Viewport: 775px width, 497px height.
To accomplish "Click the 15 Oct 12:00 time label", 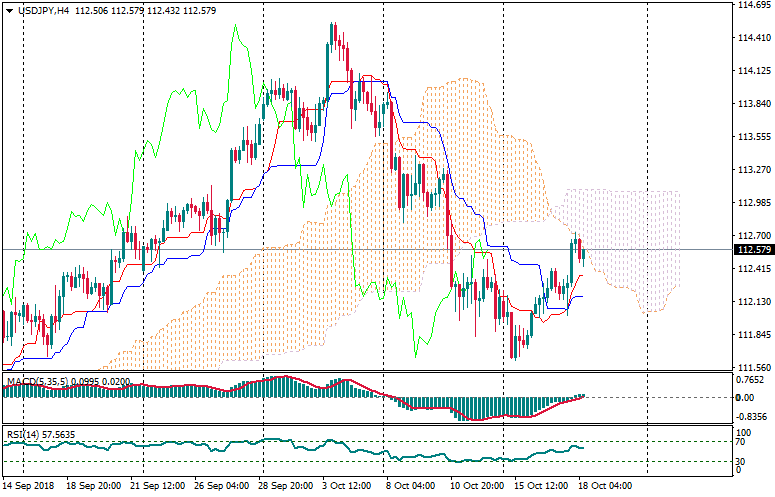I will click(540, 484).
